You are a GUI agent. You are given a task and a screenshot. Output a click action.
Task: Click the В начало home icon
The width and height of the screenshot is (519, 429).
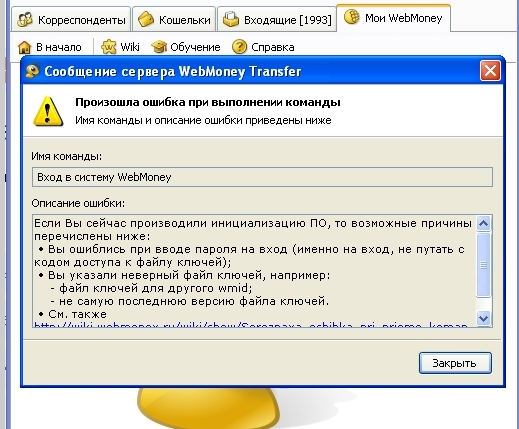(x=24, y=47)
